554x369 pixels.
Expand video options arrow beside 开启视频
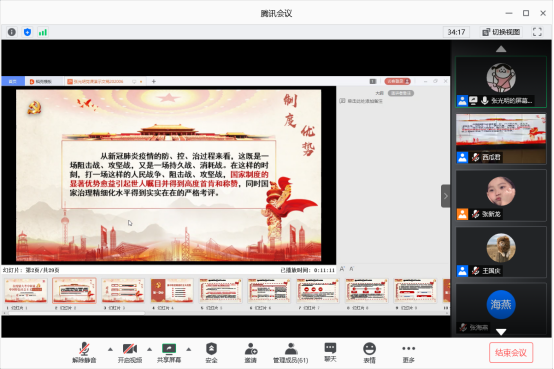149,349
